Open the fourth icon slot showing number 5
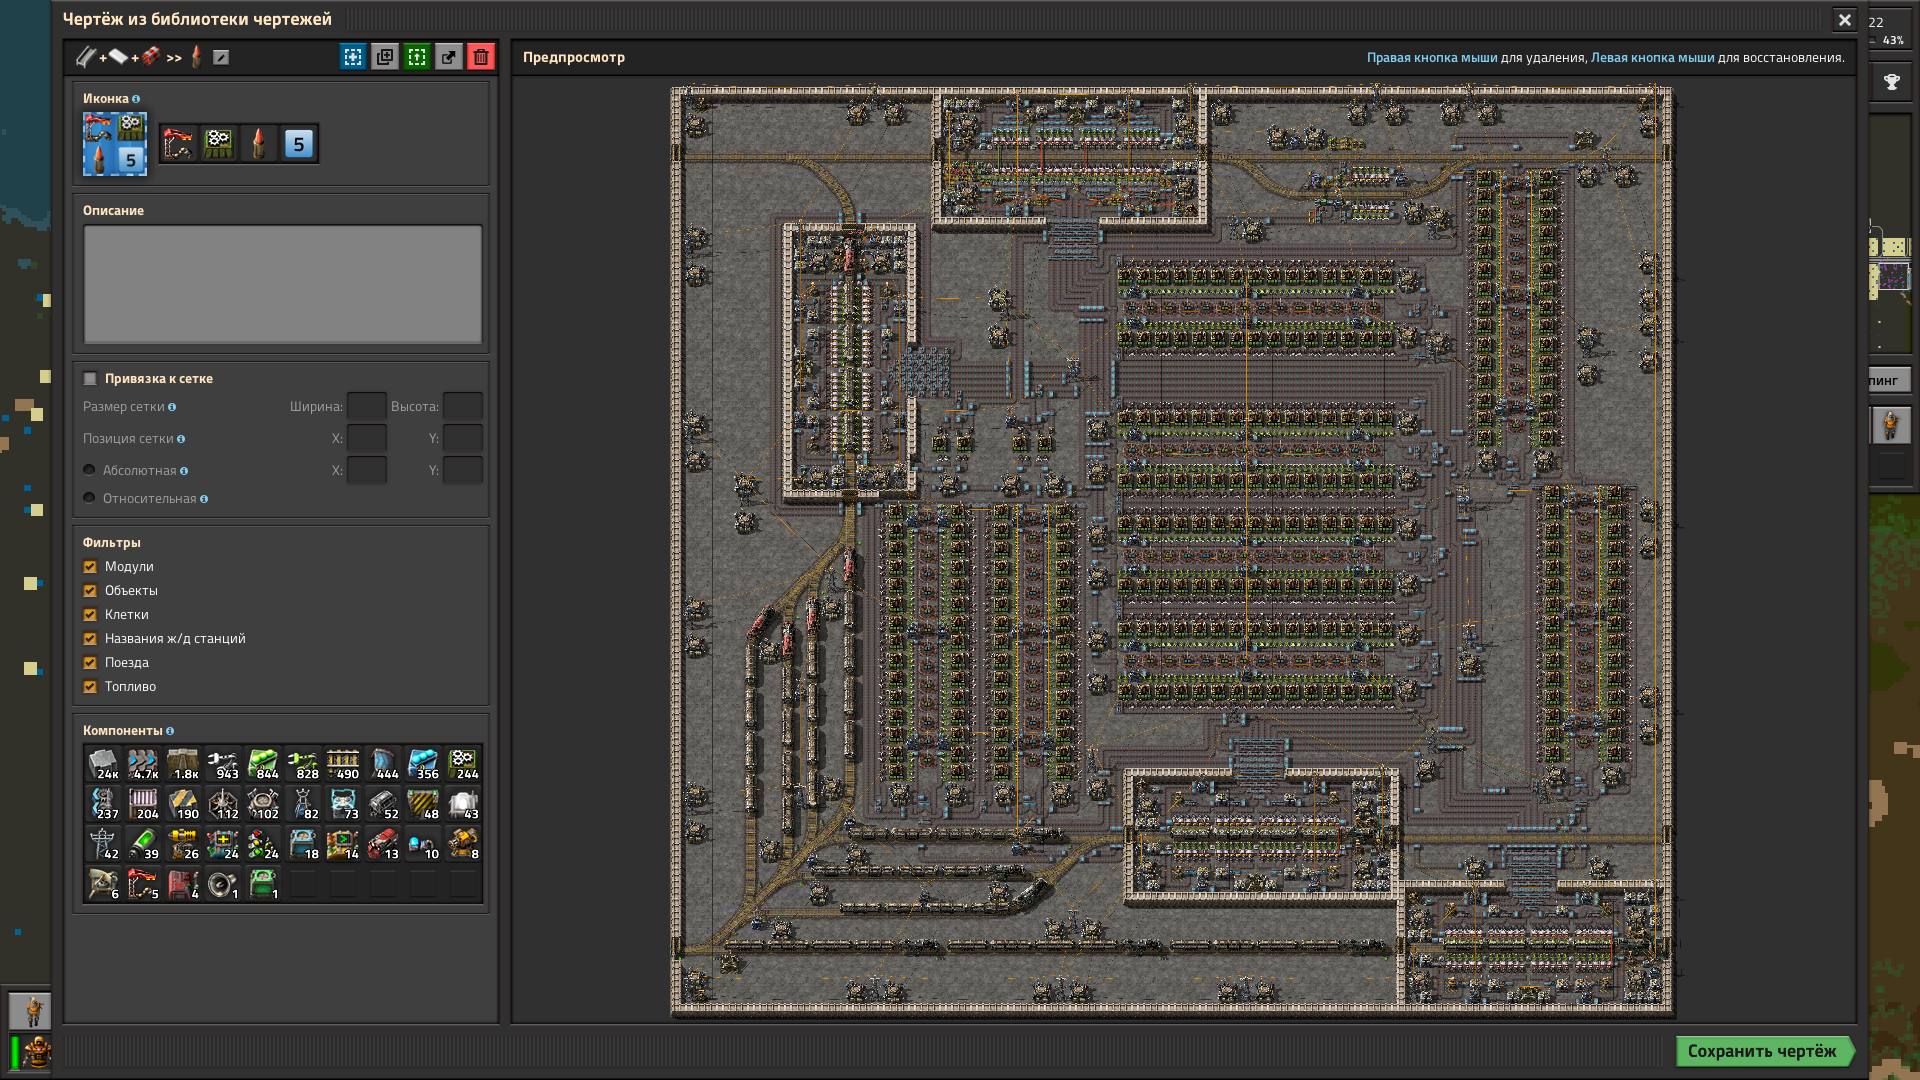The height and width of the screenshot is (1080, 1920). (x=299, y=144)
